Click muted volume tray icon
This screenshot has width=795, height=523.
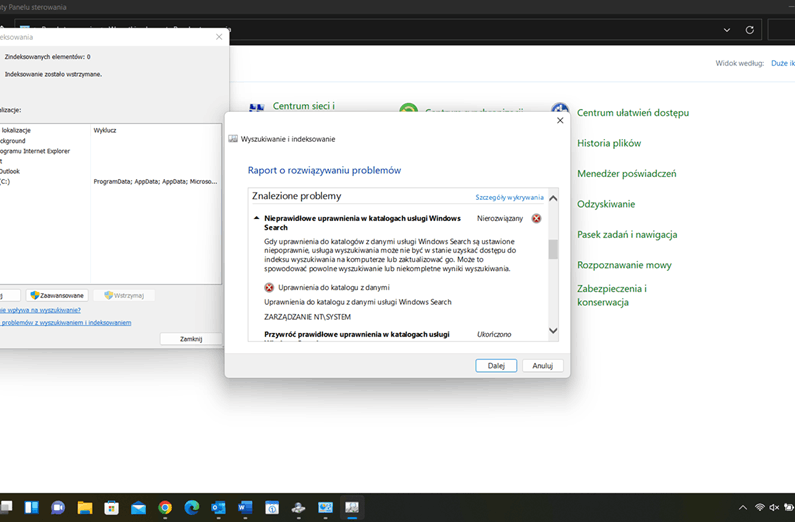coord(774,507)
